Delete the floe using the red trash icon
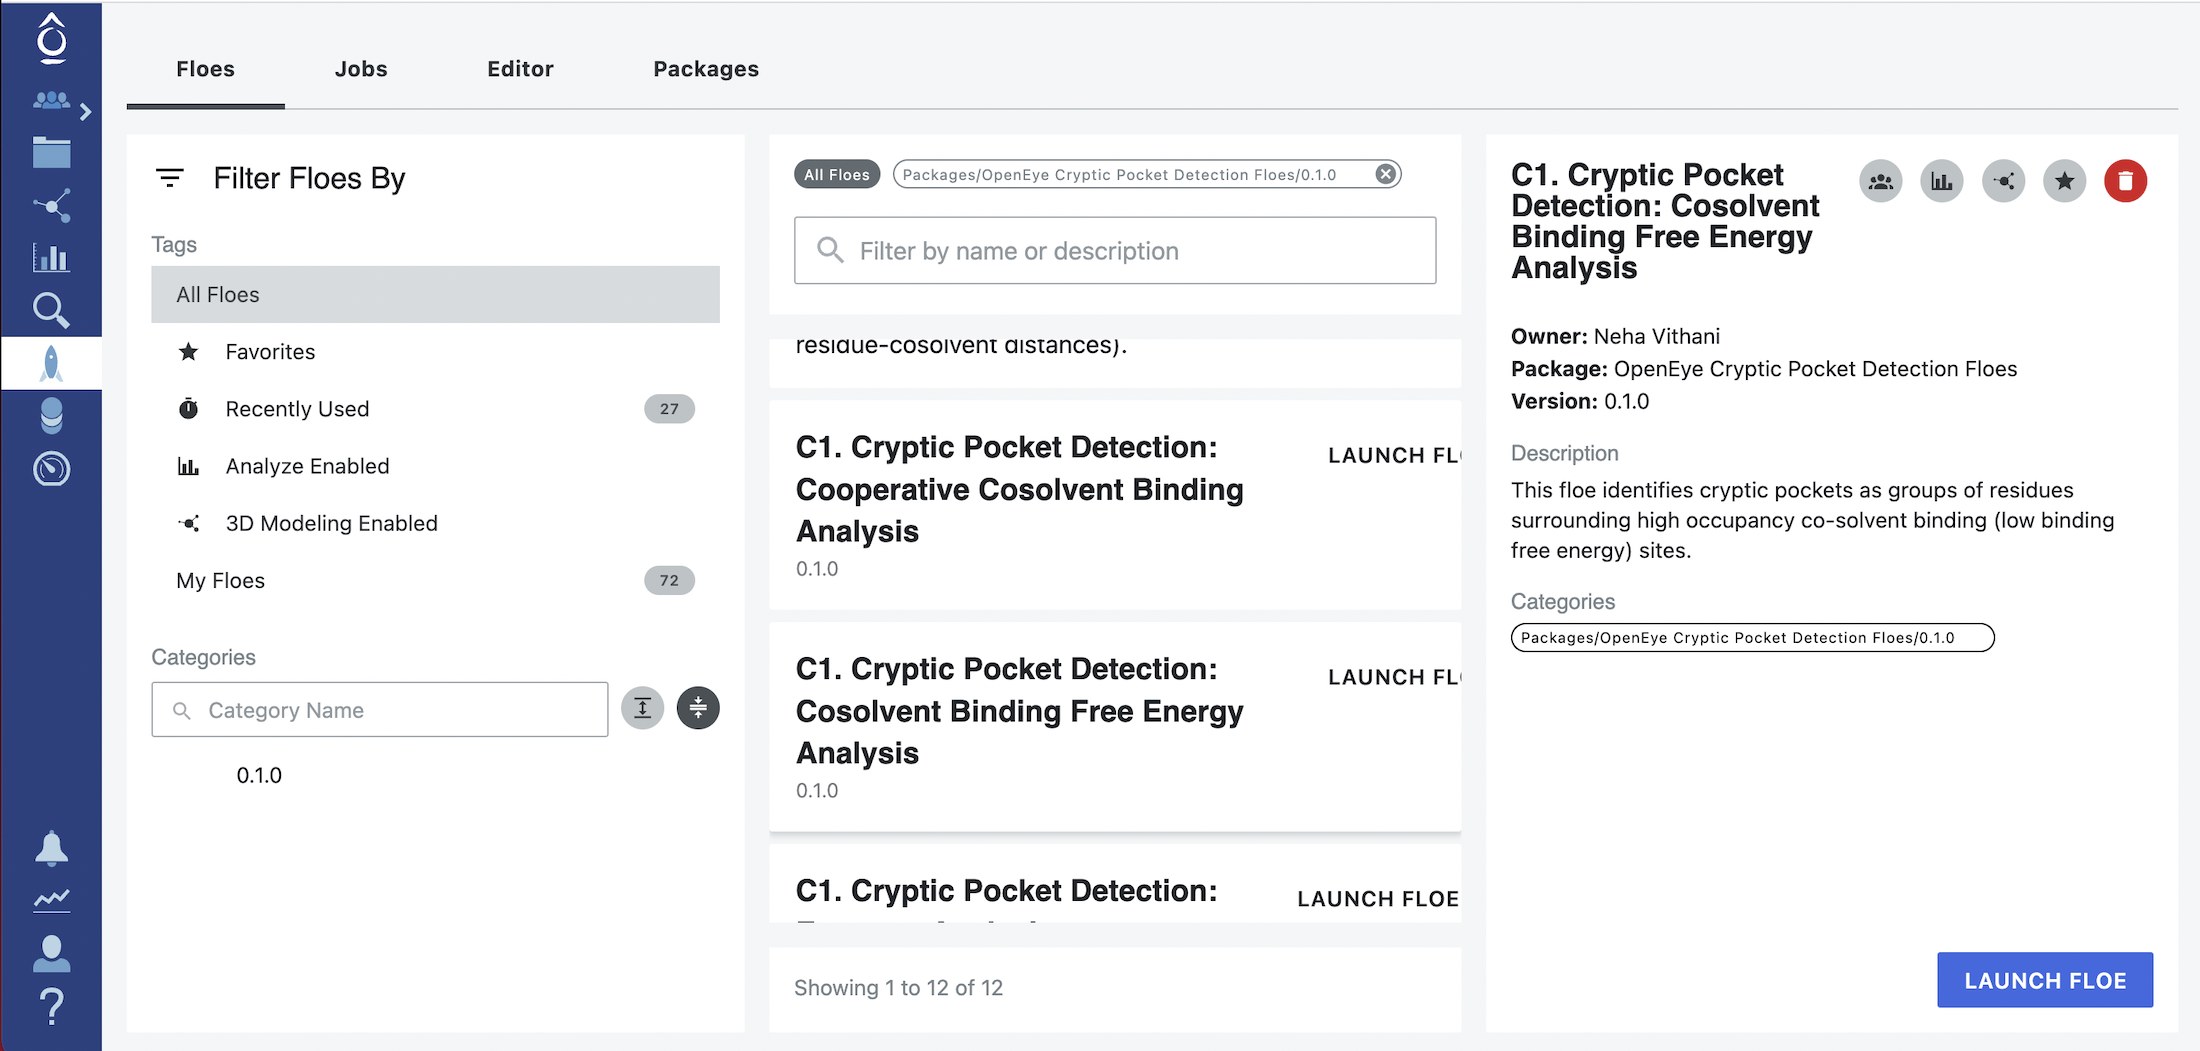The width and height of the screenshot is (2200, 1051). (2126, 181)
